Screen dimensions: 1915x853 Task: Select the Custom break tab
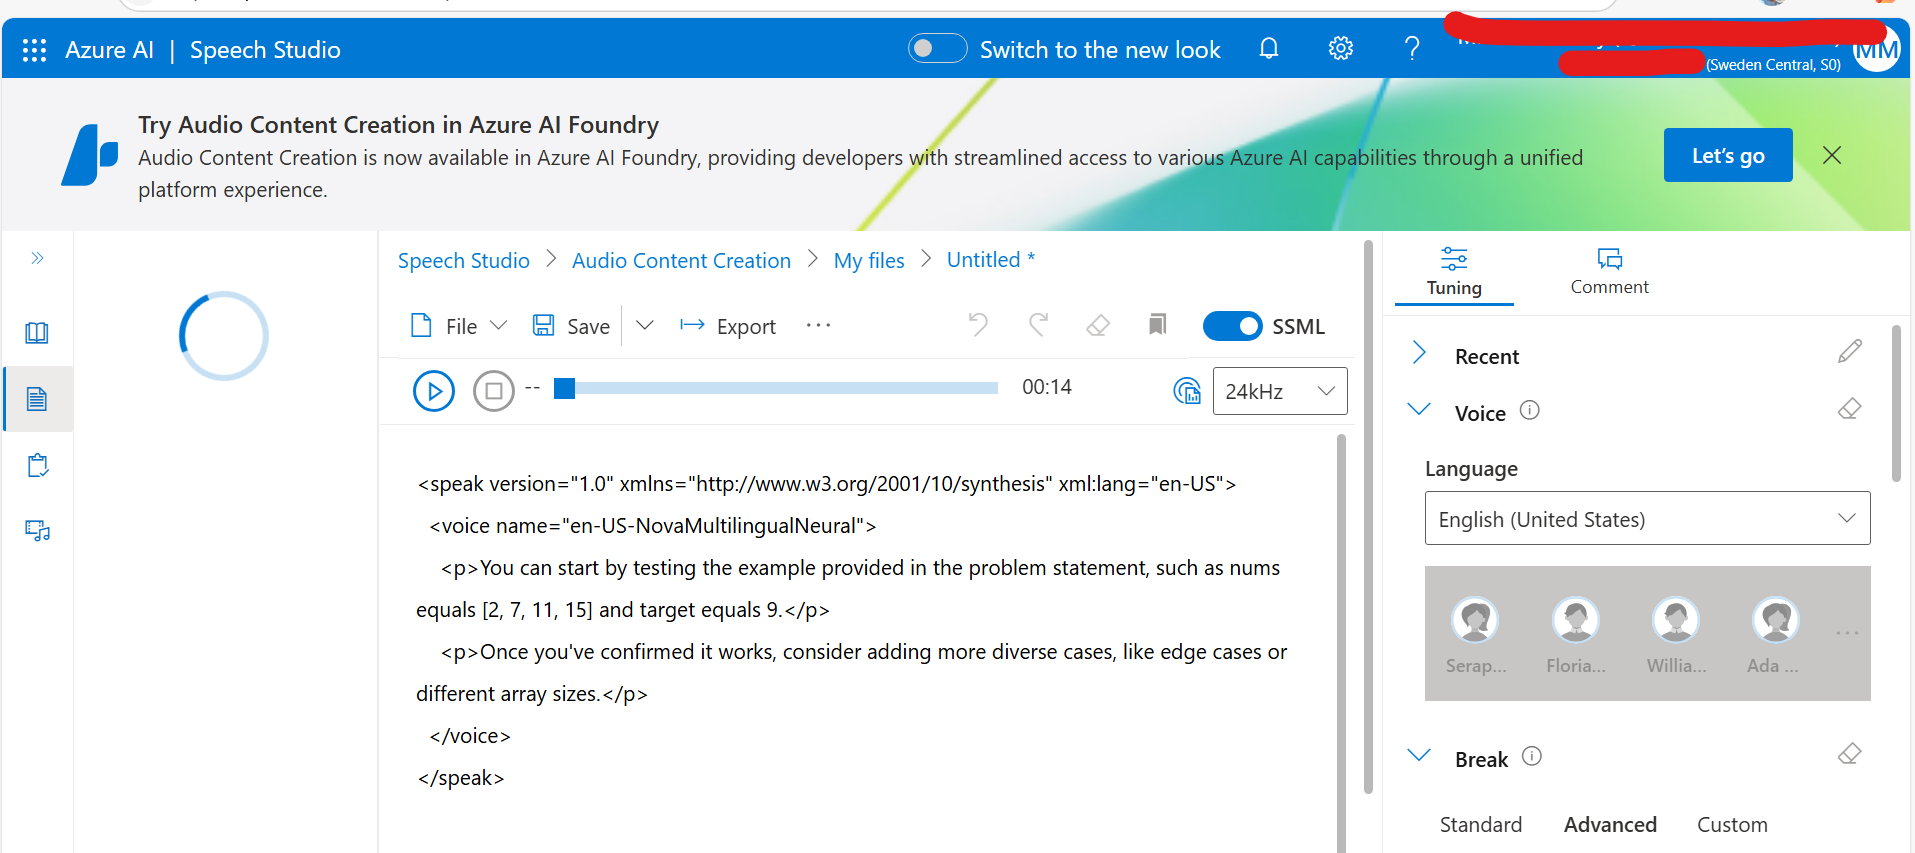point(1732,825)
